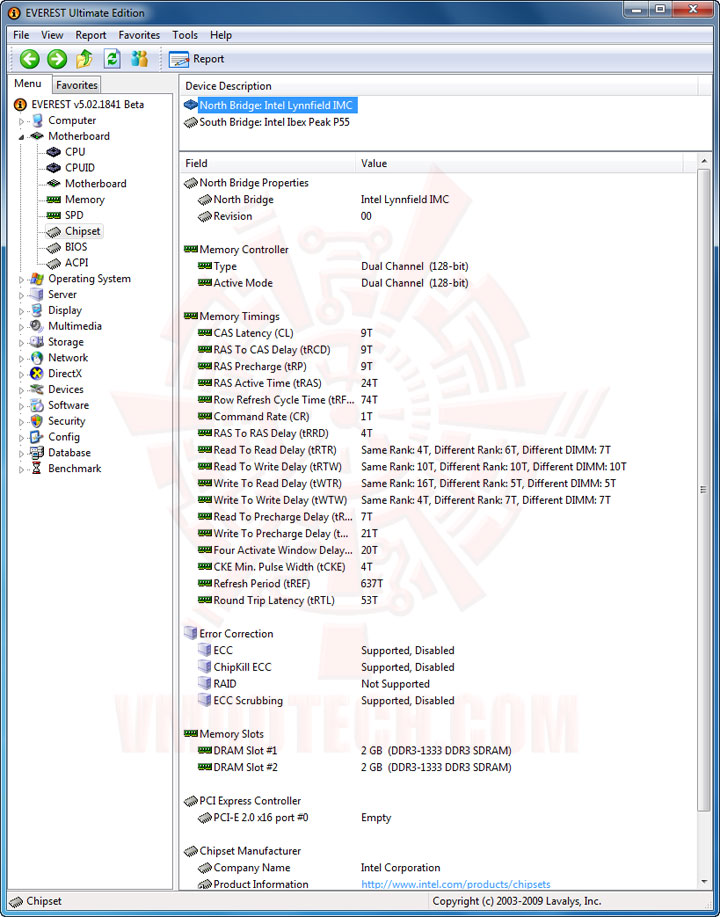Click the details scrollbar down arrow
The height and width of the screenshot is (917, 720).
coord(704,882)
